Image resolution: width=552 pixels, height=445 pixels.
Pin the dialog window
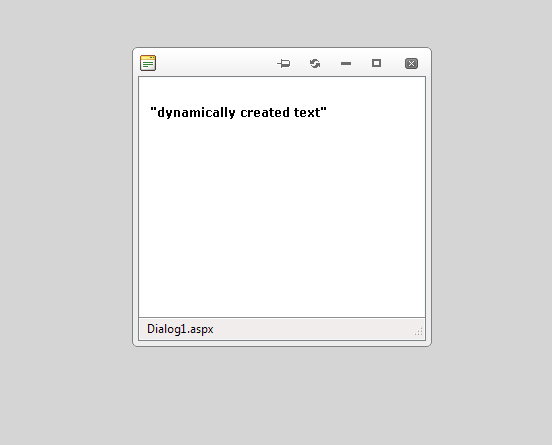pyautogui.click(x=284, y=63)
